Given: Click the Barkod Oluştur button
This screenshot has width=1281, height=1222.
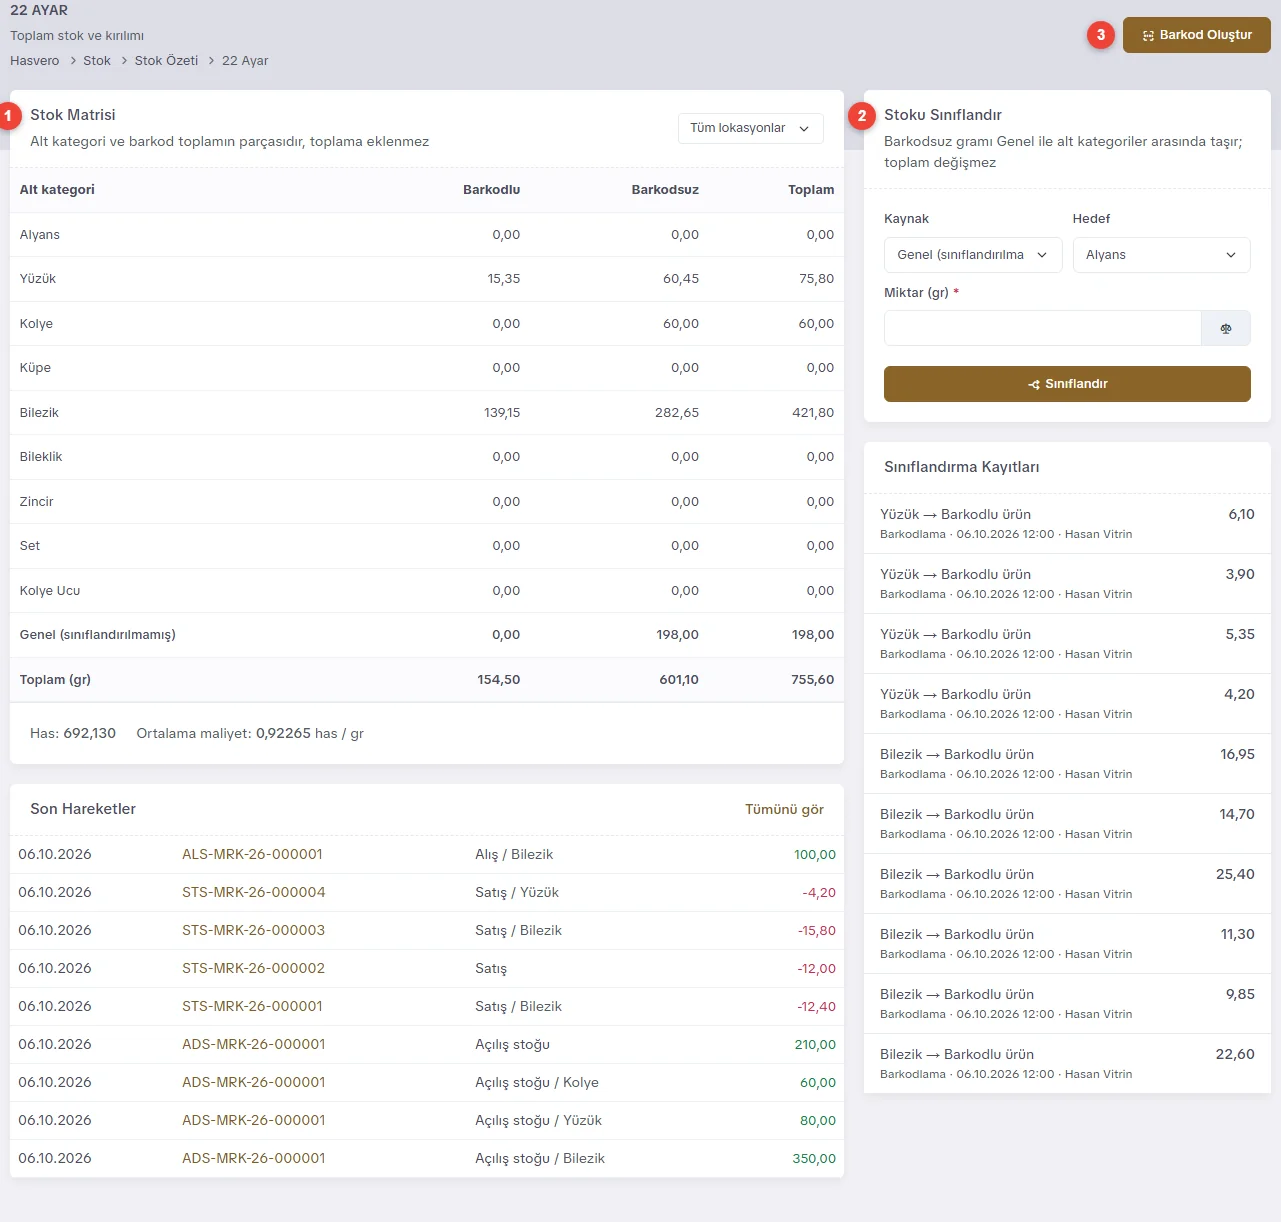Looking at the screenshot, I should click(1197, 35).
